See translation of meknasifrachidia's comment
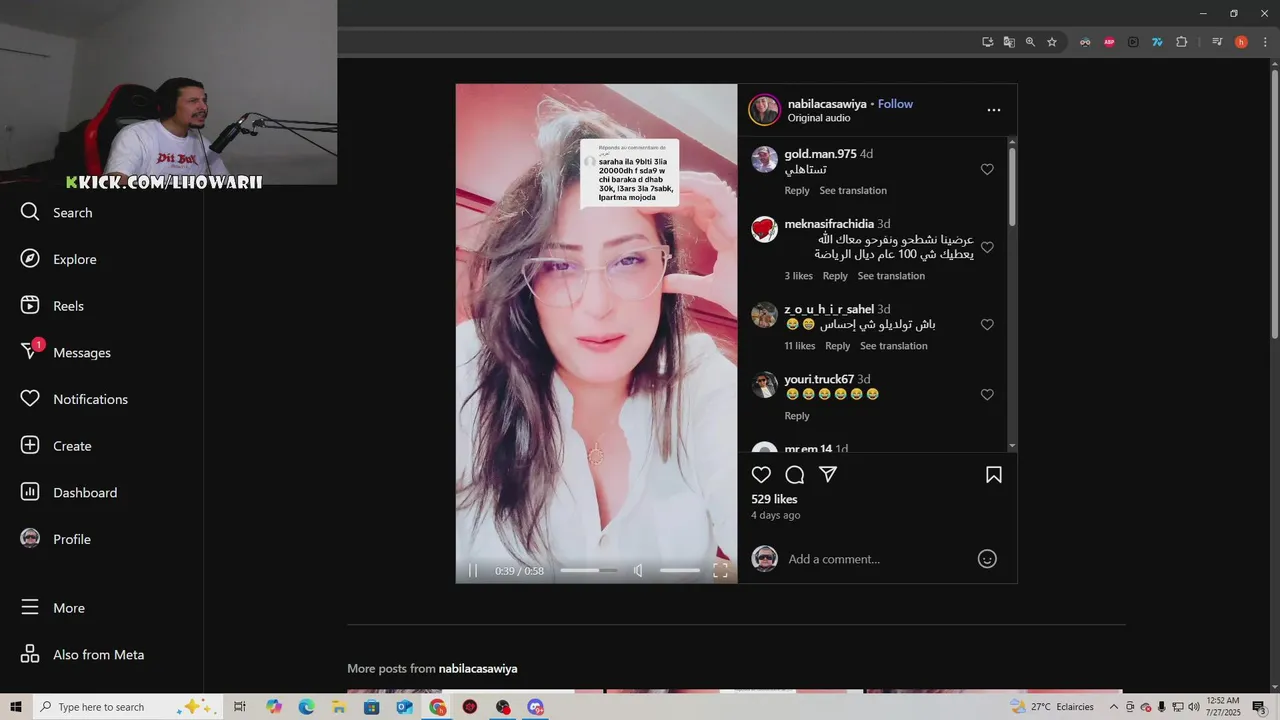The height and width of the screenshot is (720, 1280). 891,276
